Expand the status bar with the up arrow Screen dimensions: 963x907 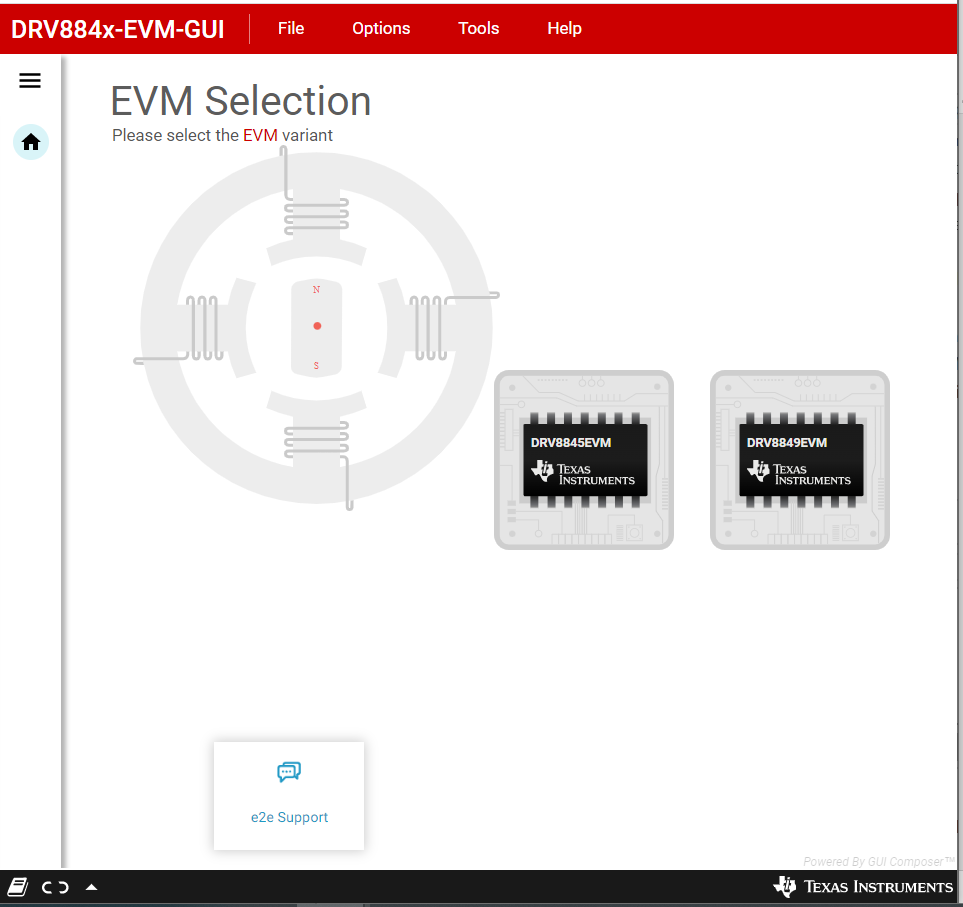point(91,886)
